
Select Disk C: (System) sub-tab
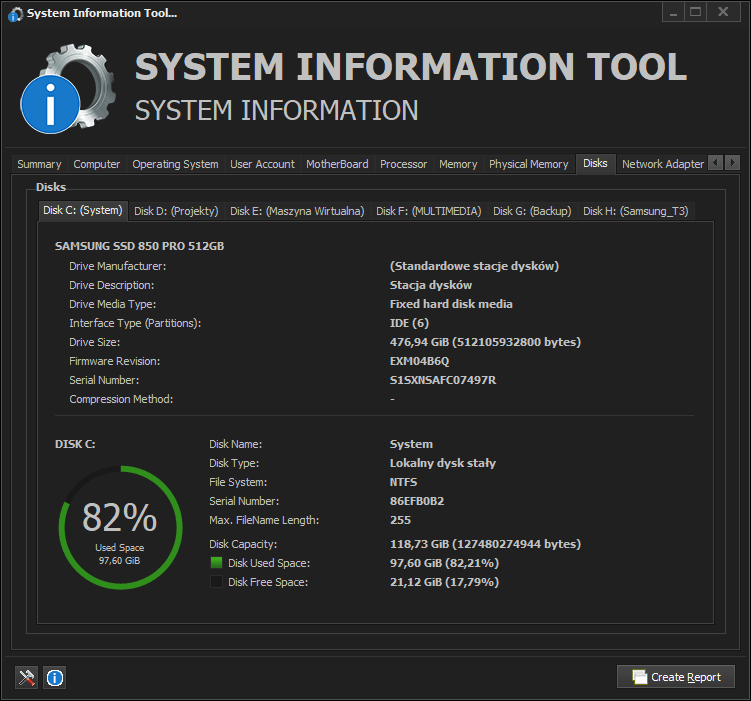tap(83, 210)
